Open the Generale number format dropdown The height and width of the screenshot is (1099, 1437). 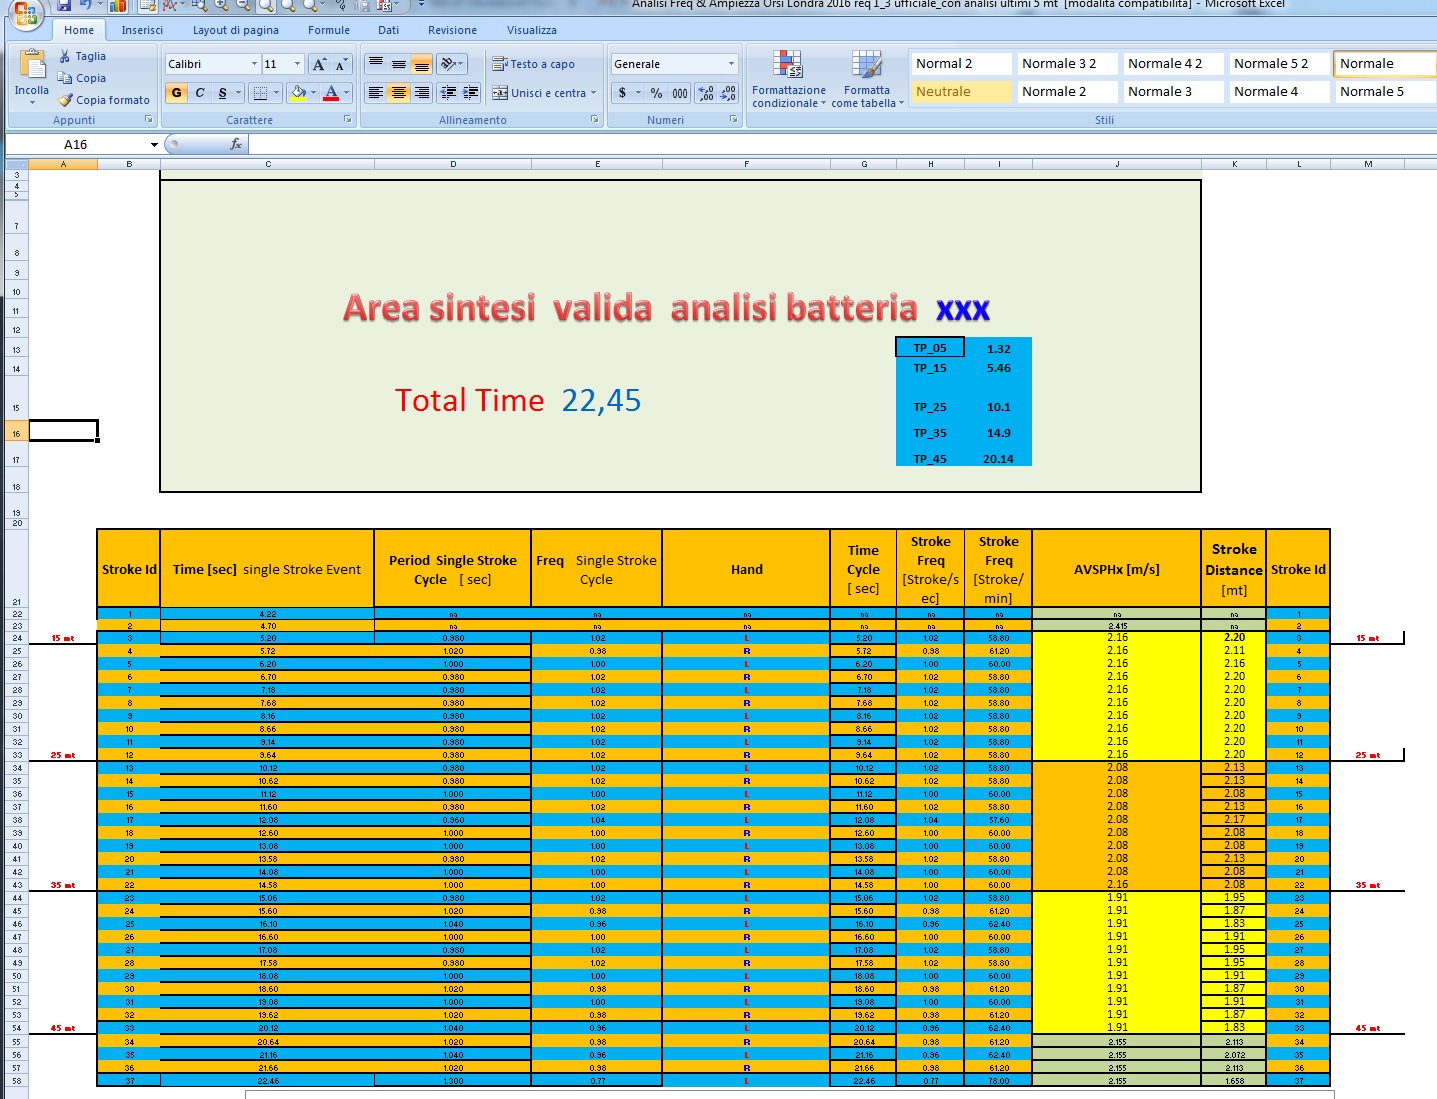tap(731, 64)
